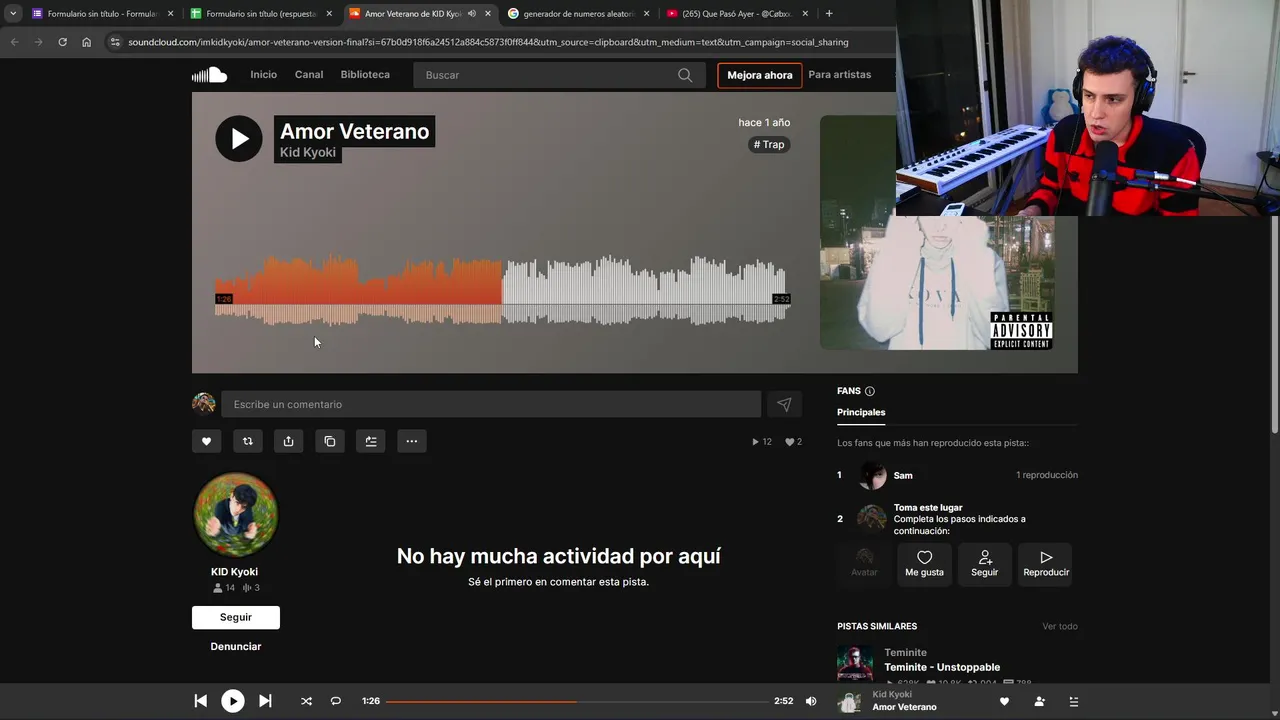Viewport: 1280px width, 720px height.
Task: Like the track with heart button
Action: pos(207,441)
